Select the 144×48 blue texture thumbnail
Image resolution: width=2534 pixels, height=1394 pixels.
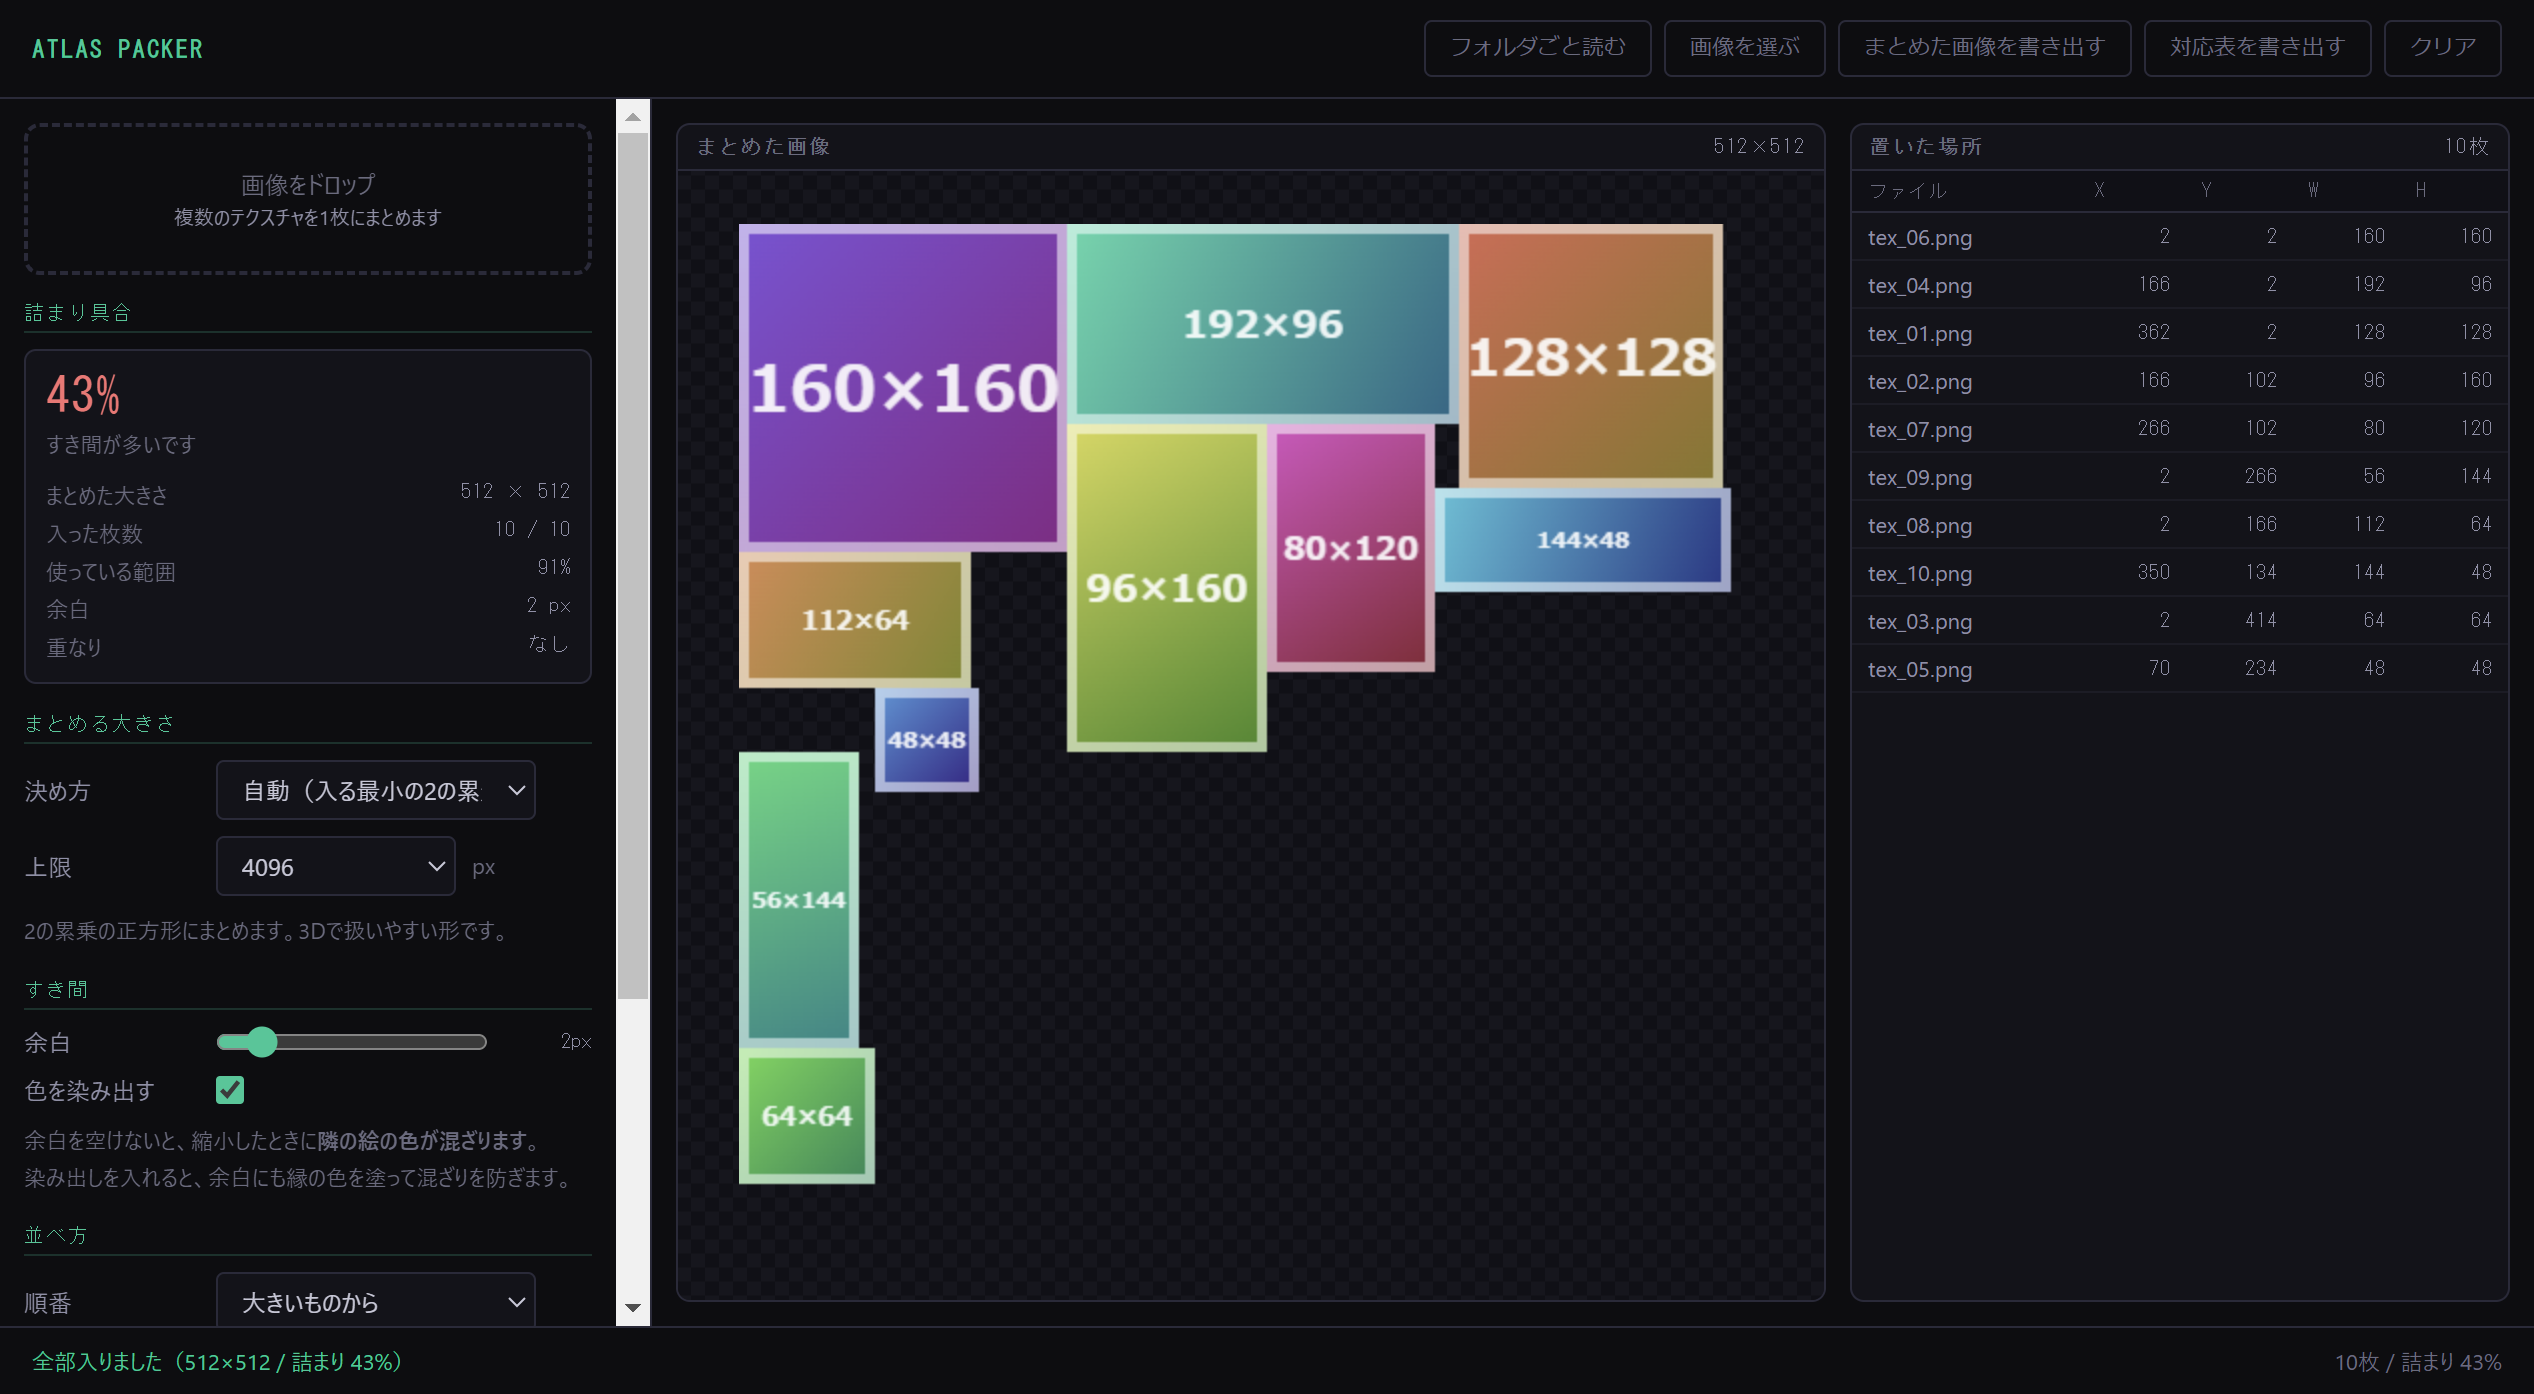coord(1583,540)
